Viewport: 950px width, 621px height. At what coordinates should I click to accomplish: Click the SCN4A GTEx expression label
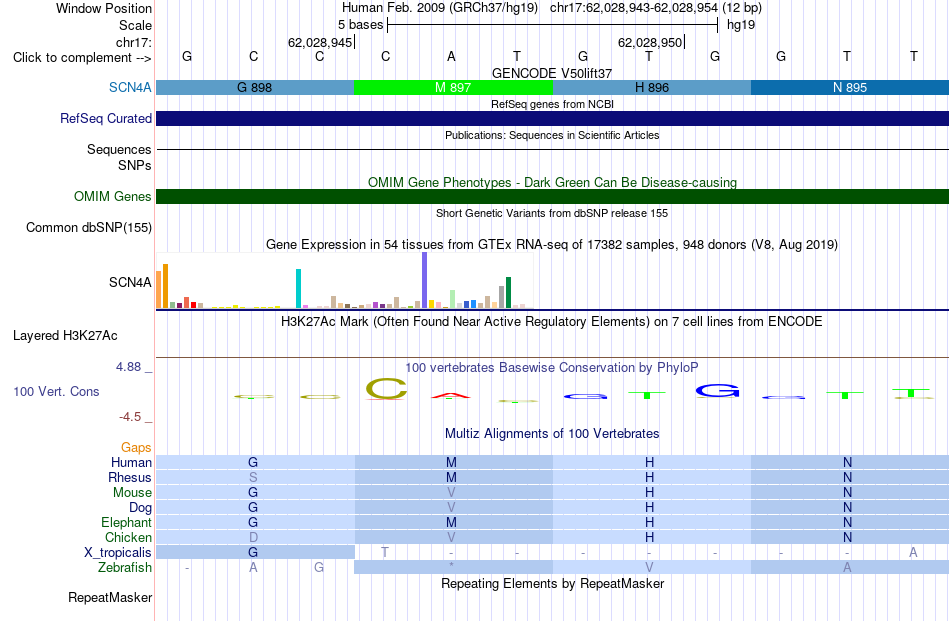(130, 282)
